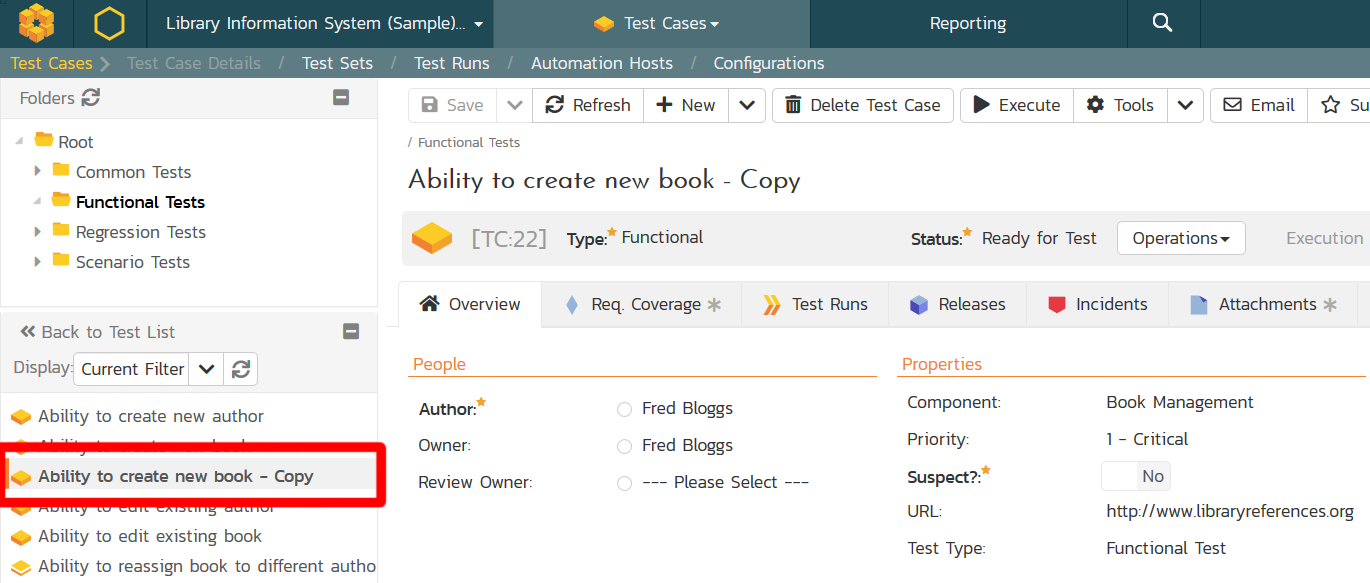Select the Author Fred Bloggs field

(687, 409)
